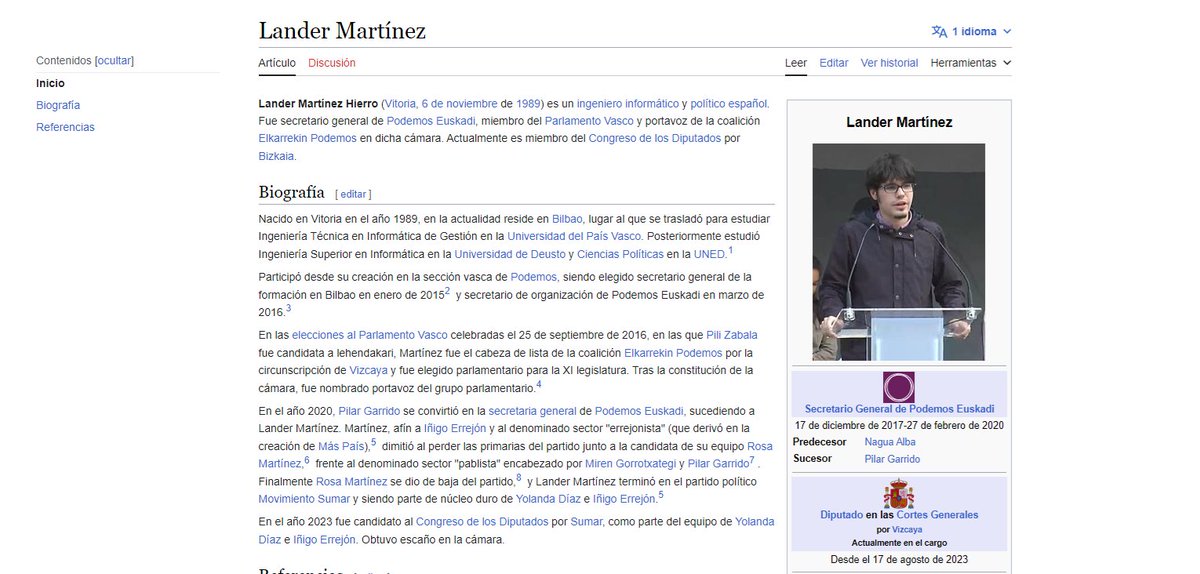Open the Ver historial tab
This screenshot has width=1200, height=574.
[x=889, y=63]
